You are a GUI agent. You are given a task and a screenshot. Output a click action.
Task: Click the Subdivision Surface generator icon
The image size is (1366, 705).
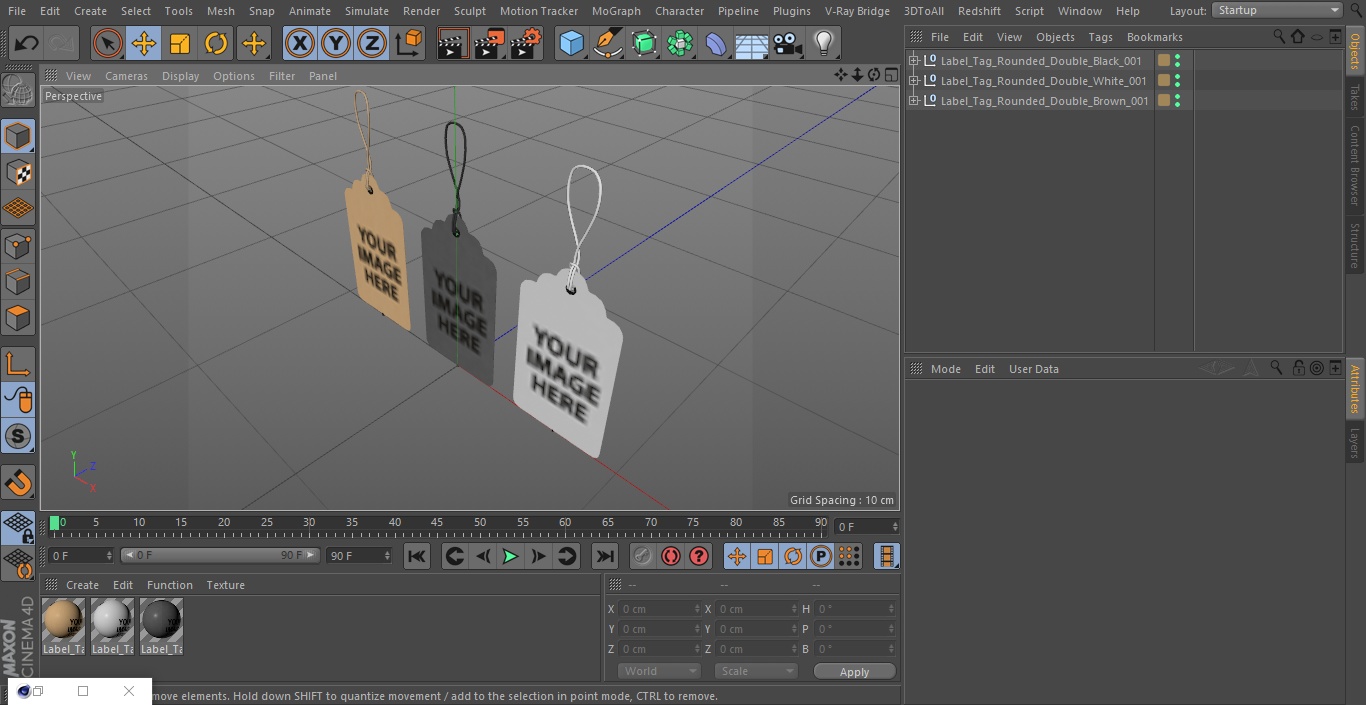point(644,44)
